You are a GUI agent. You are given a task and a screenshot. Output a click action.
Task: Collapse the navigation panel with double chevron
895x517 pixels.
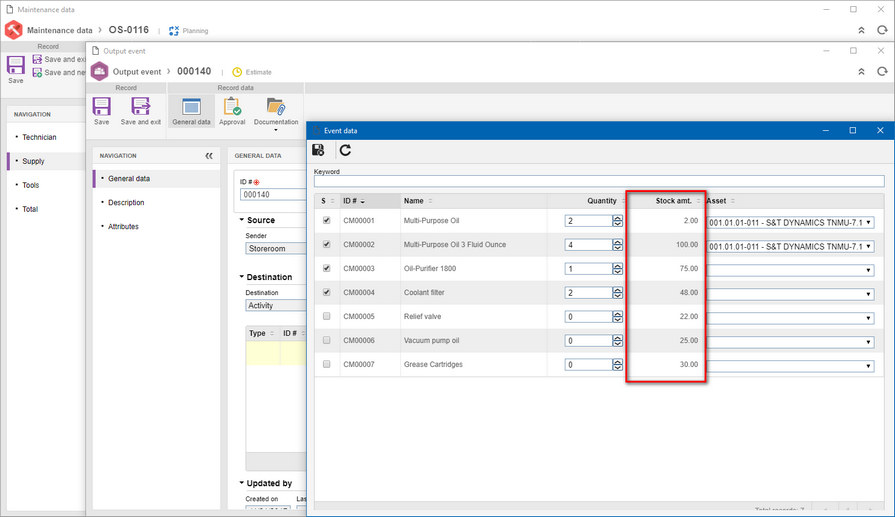[x=209, y=156]
